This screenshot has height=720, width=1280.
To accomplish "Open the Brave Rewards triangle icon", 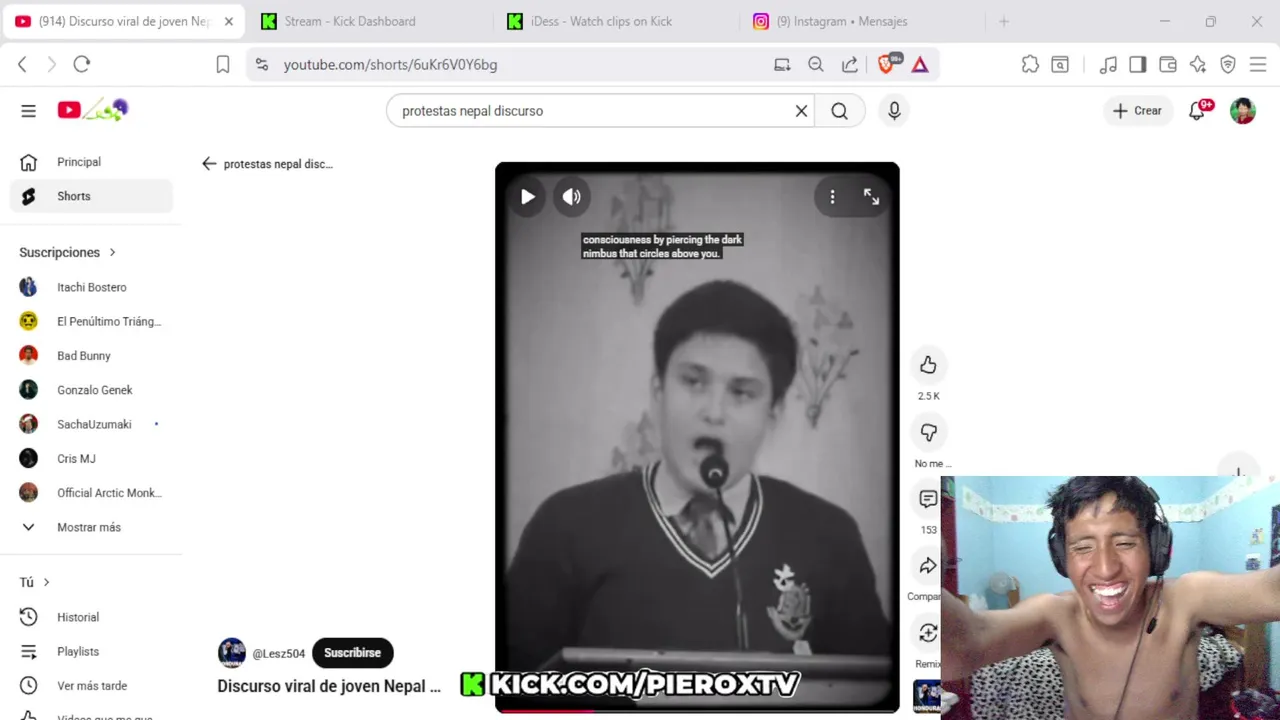I will click(x=920, y=64).
